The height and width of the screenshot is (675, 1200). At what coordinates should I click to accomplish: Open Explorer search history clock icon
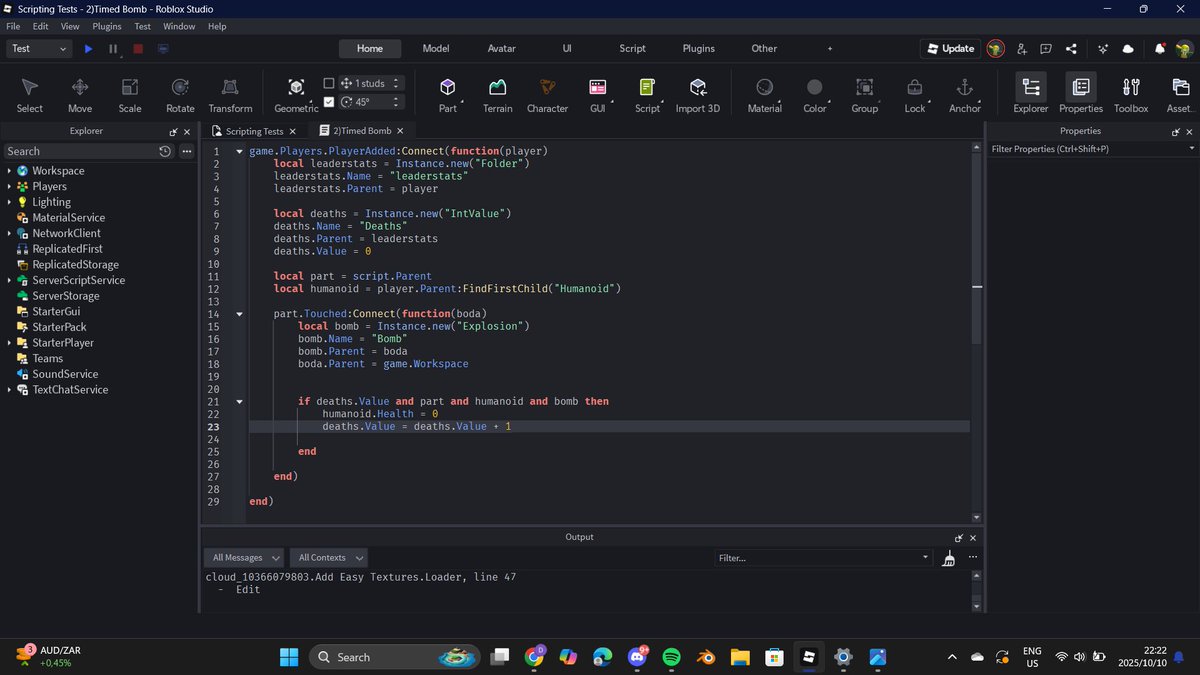(165, 151)
